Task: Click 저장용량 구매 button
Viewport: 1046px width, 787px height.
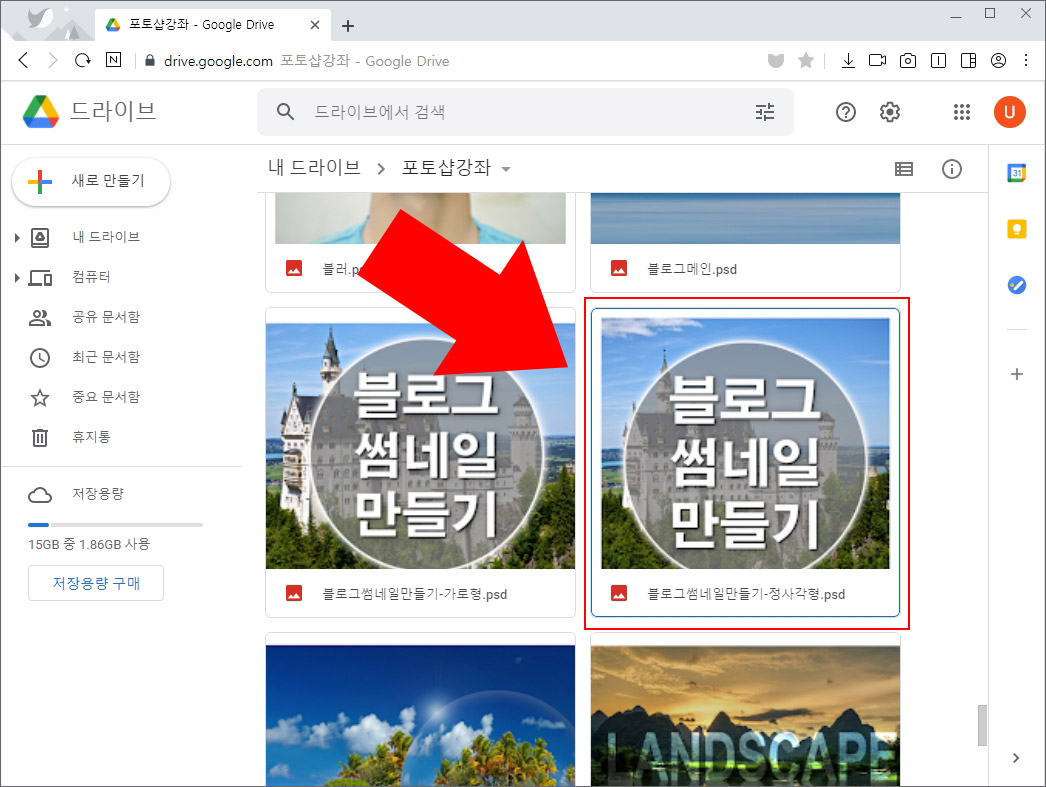Action: pyautogui.click(x=96, y=583)
